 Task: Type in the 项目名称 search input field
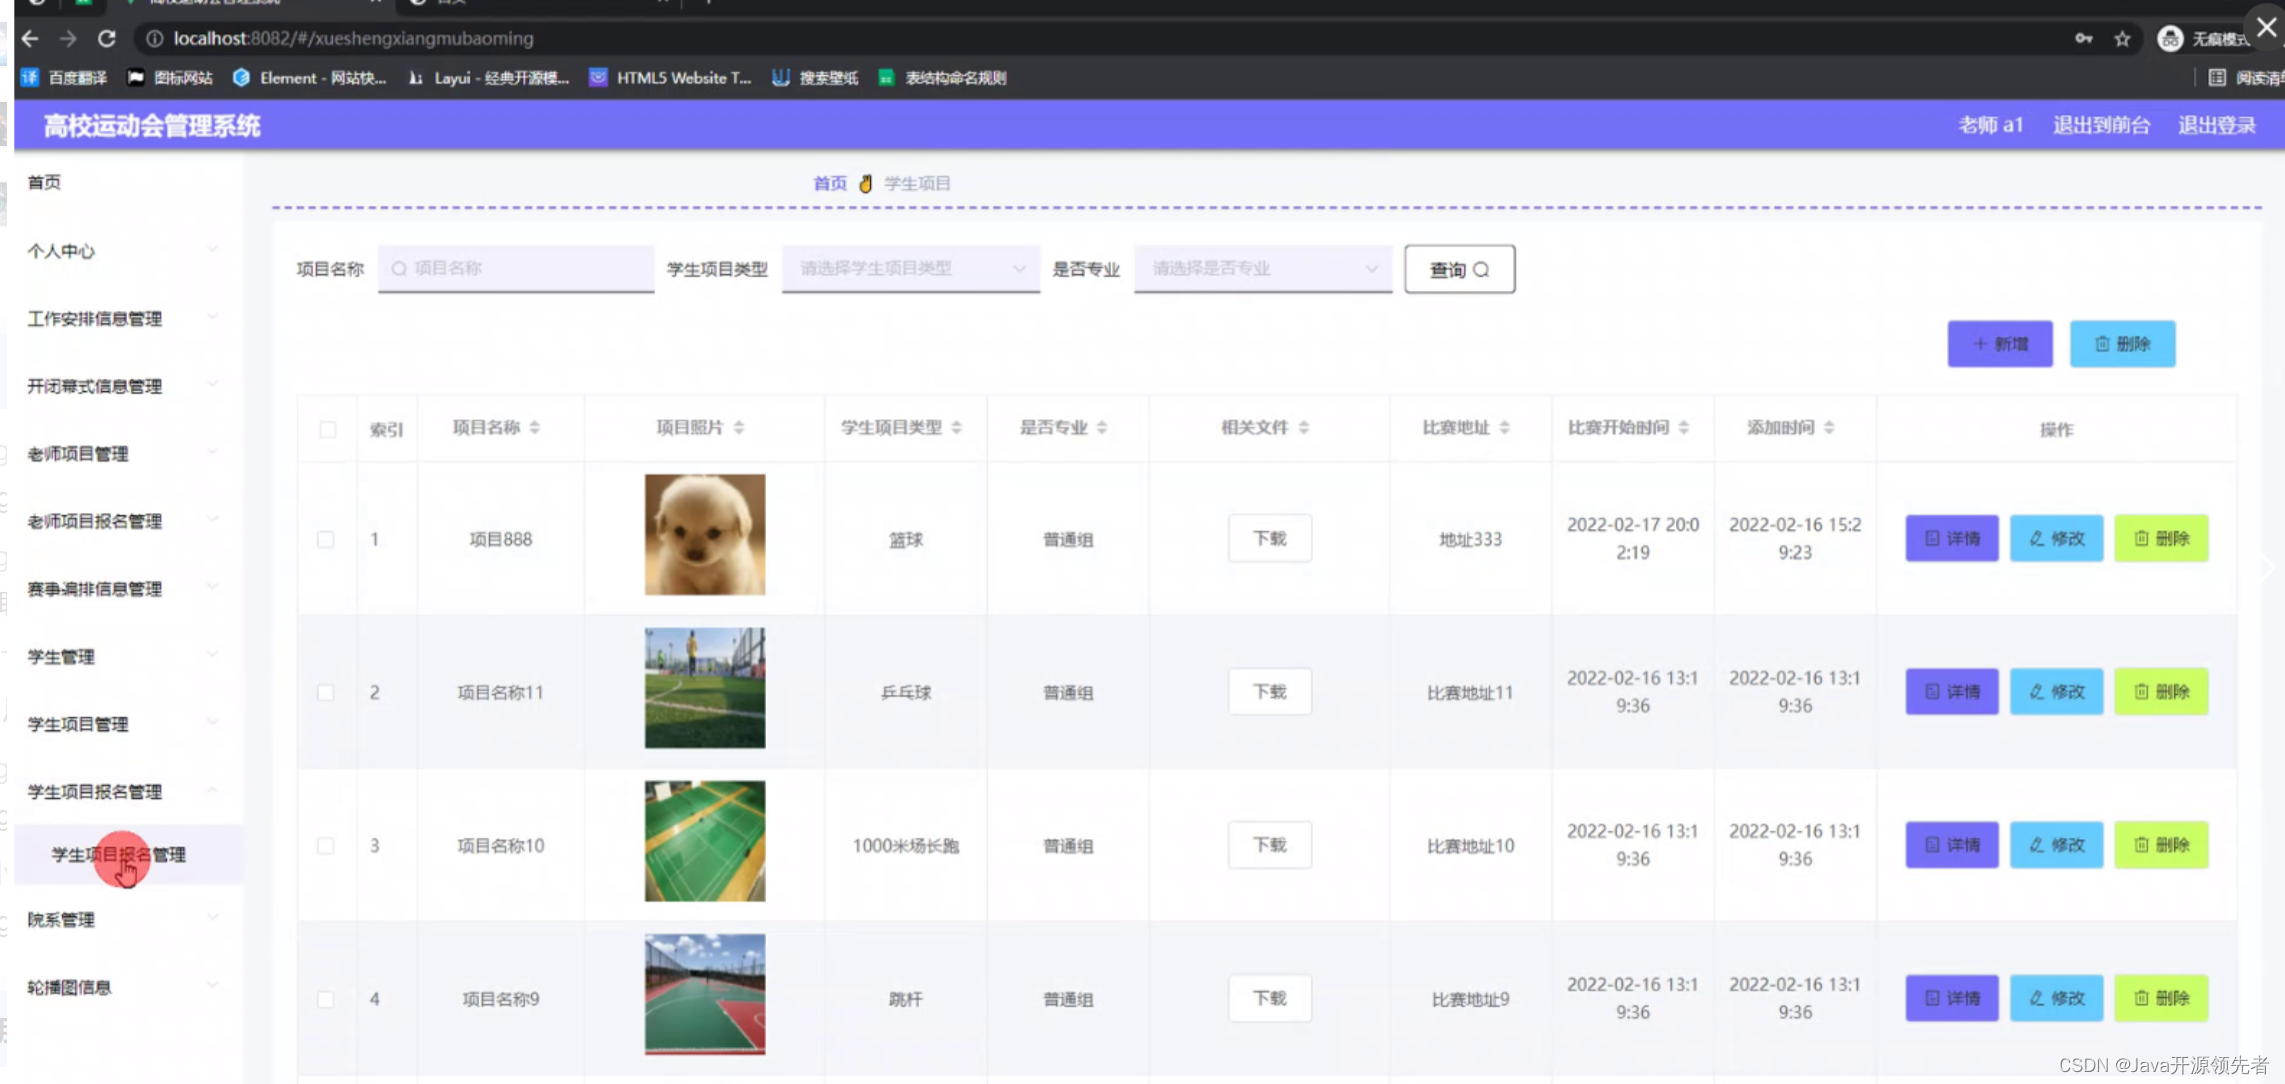click(515, 268)
